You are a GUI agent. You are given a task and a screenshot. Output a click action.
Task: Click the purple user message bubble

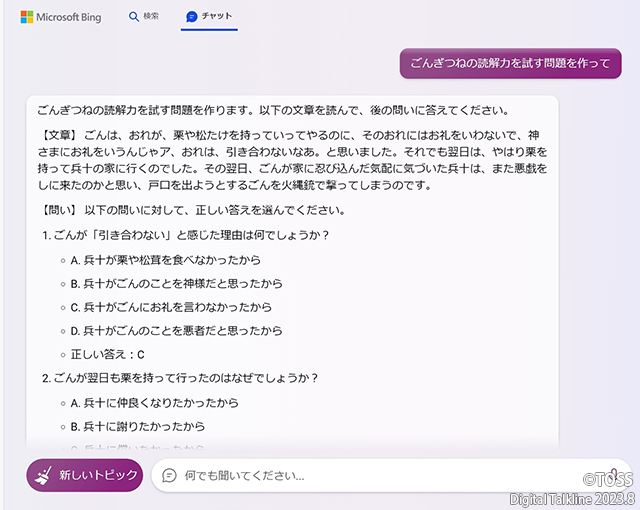[510, 63]
